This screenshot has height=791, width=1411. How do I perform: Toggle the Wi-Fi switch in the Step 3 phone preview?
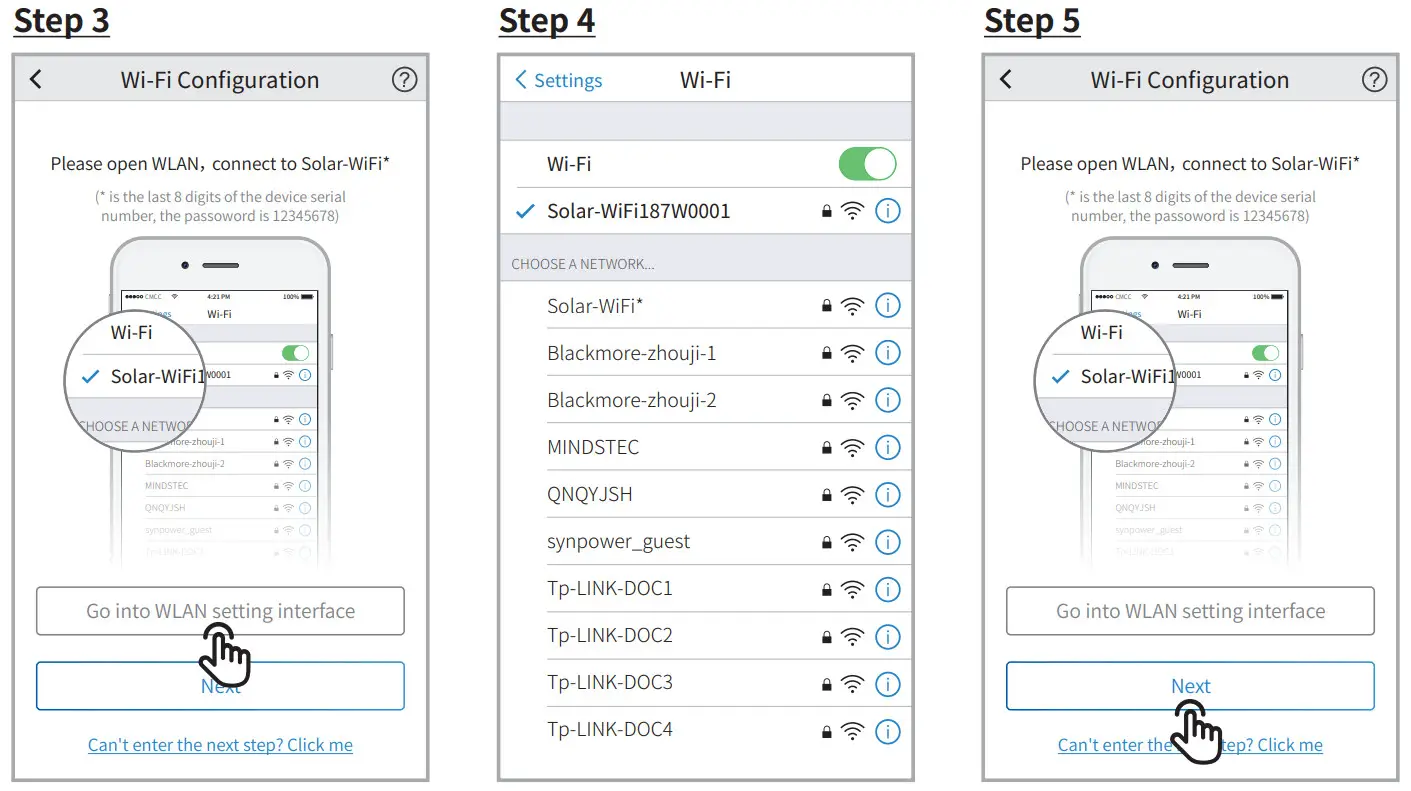click(294, 352)
